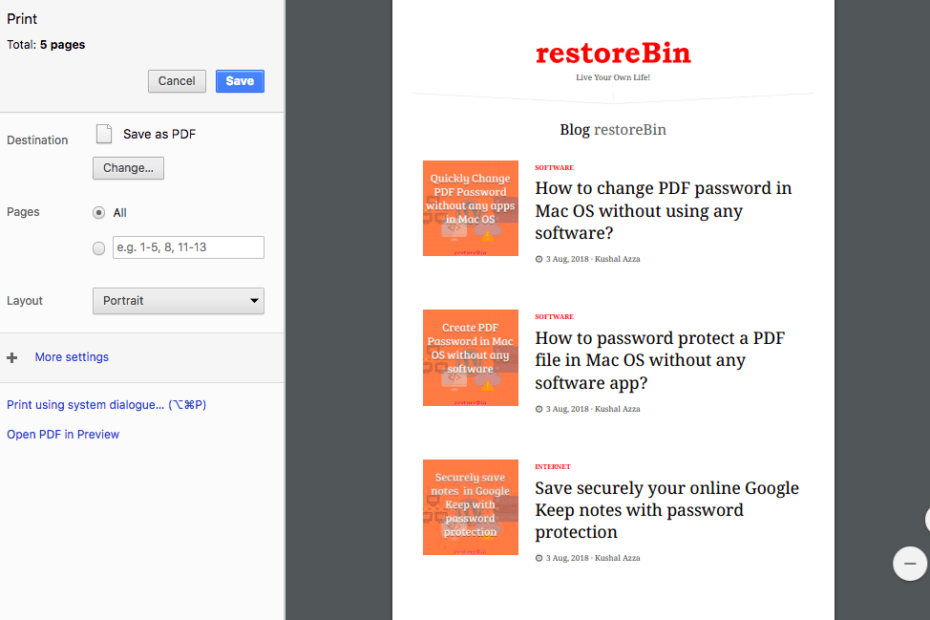The width and height of the screenshot is (930, 620).
Task: Click the blue Save button
Action: 240,81
